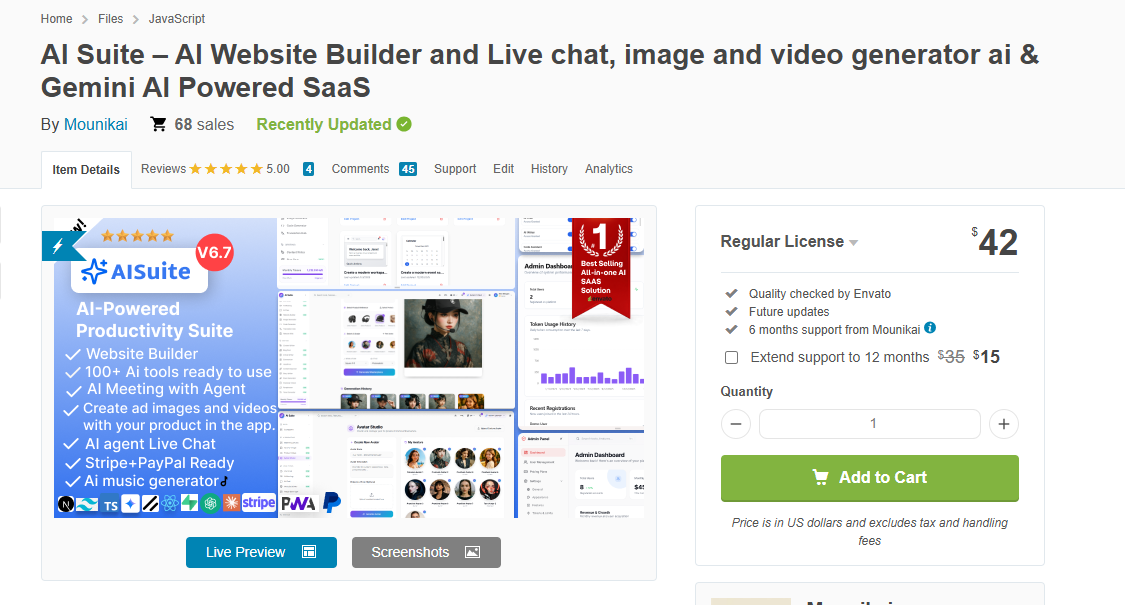Click the PayPal logo in preview
This screenshot has height=605, width=1125.
(x=331, y=502)
